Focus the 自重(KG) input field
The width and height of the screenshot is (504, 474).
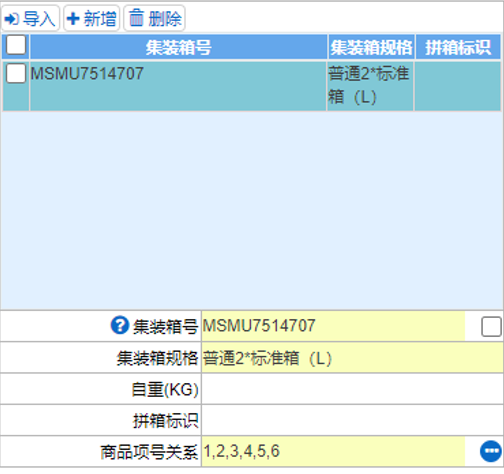tap(352, 389)
